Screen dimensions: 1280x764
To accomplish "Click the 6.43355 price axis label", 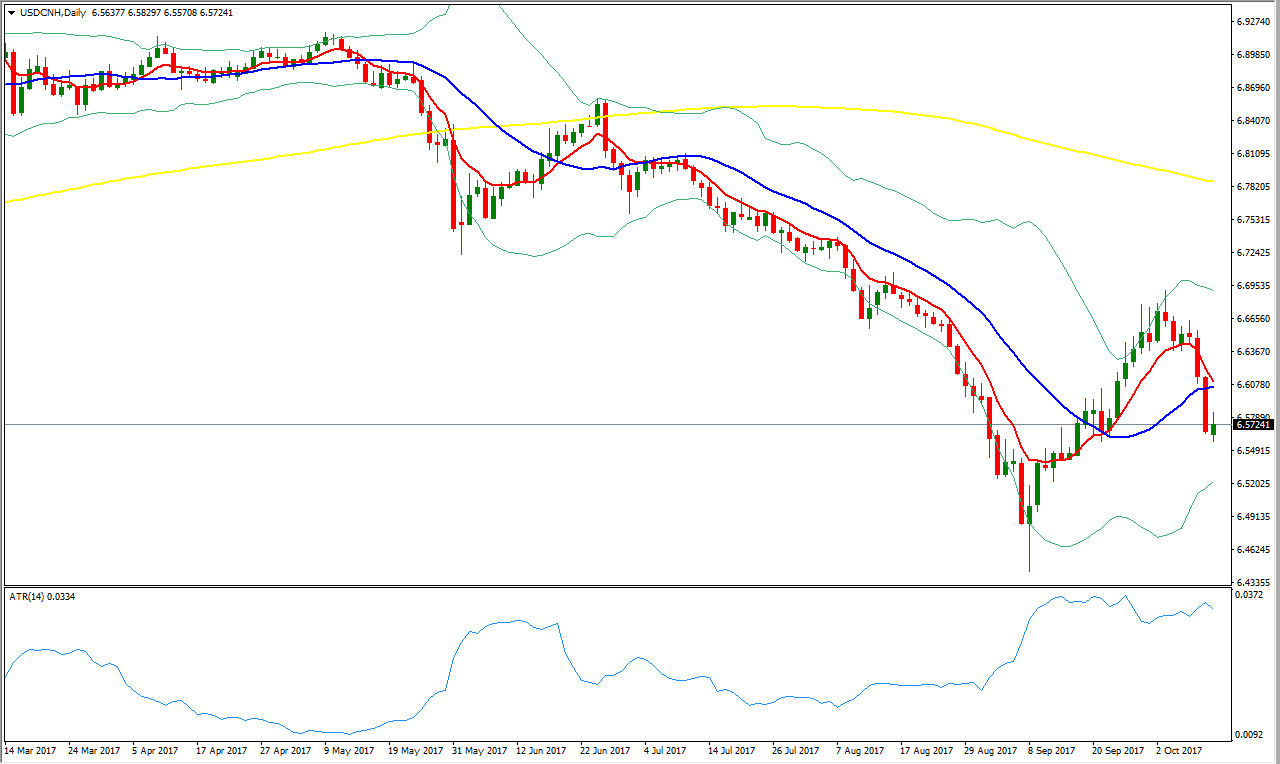I will tap(1254, 582).
